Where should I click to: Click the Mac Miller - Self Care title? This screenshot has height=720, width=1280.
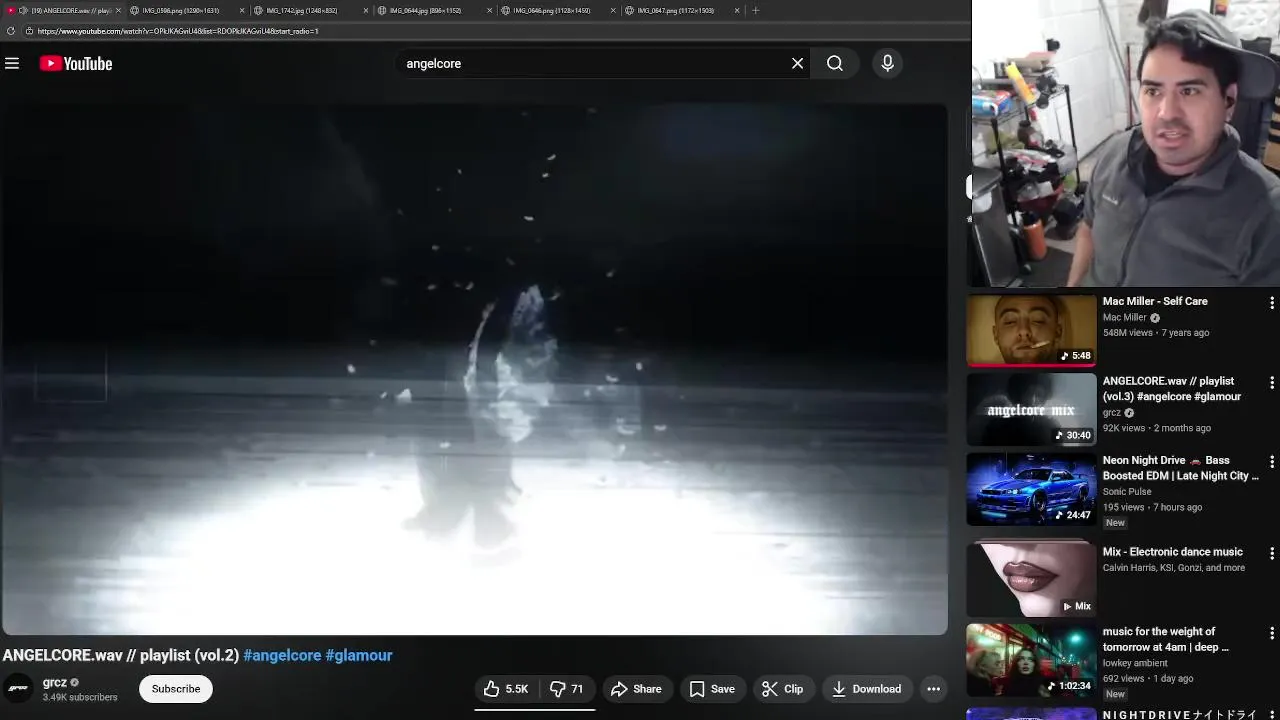(x=1155, y=301)
